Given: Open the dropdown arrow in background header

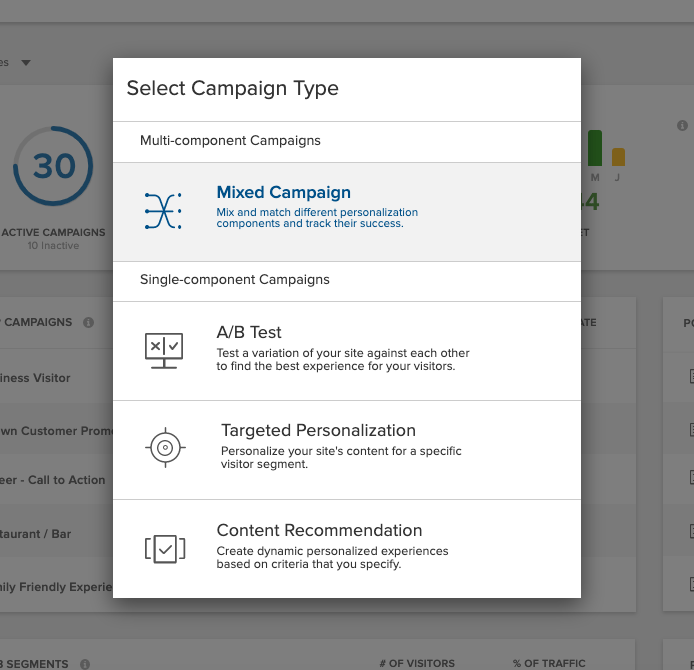Looking at the screenshot, I should pos(26,63).
